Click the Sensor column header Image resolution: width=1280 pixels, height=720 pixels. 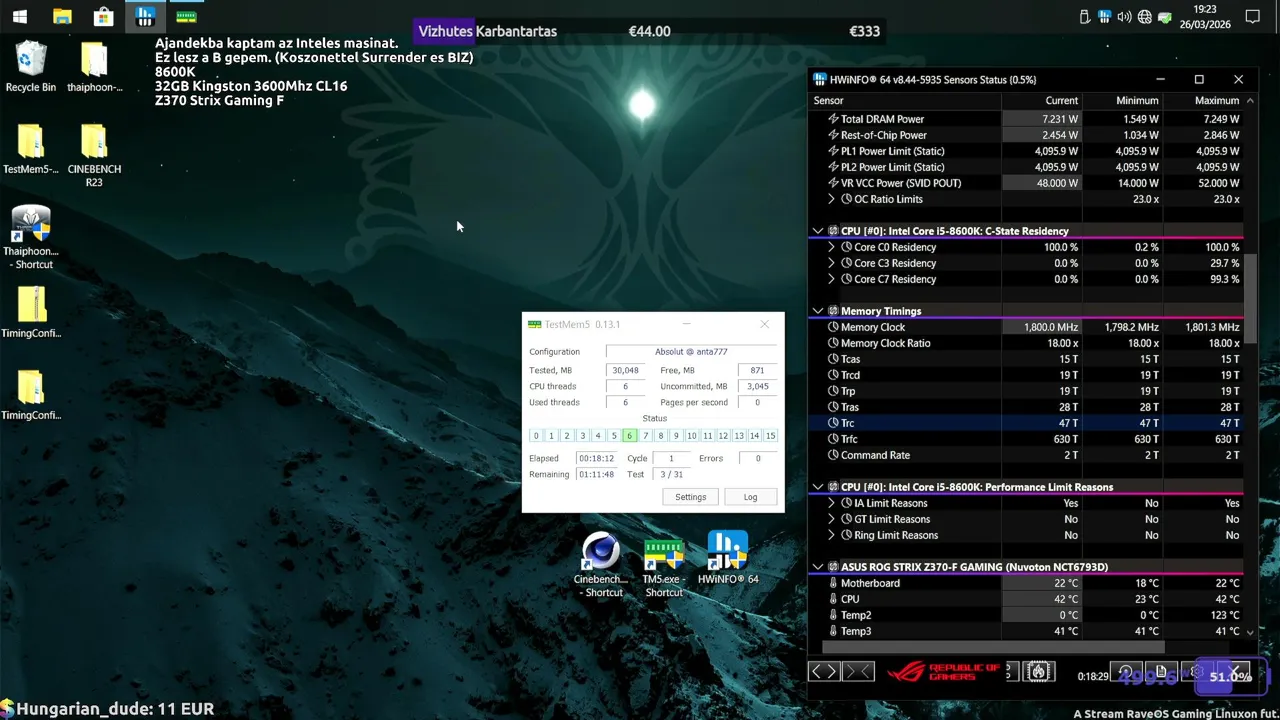(905, 100)
